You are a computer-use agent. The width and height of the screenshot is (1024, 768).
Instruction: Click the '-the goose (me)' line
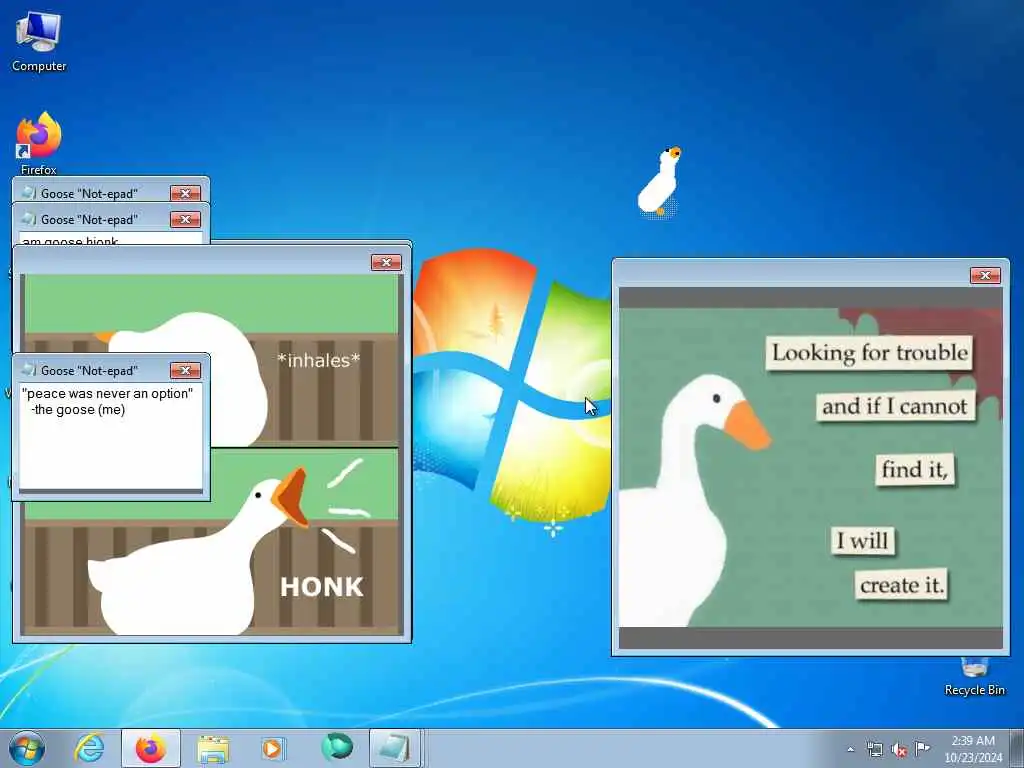[x=78, y=410]
